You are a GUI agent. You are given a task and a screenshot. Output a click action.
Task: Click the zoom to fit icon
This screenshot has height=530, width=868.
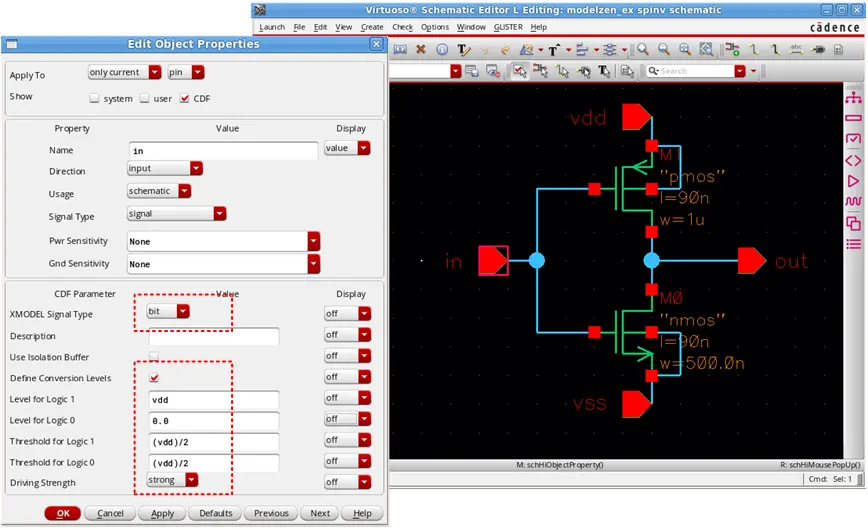tap(685, 49)
